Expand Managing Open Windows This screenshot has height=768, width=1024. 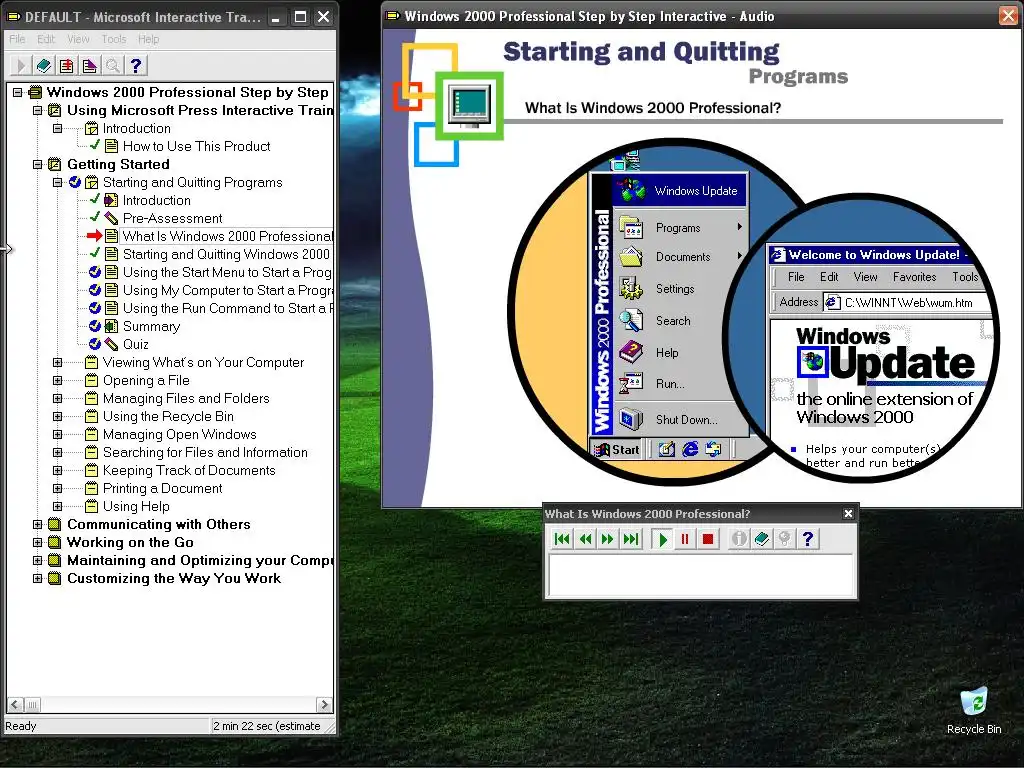click(x=57, y=434)
